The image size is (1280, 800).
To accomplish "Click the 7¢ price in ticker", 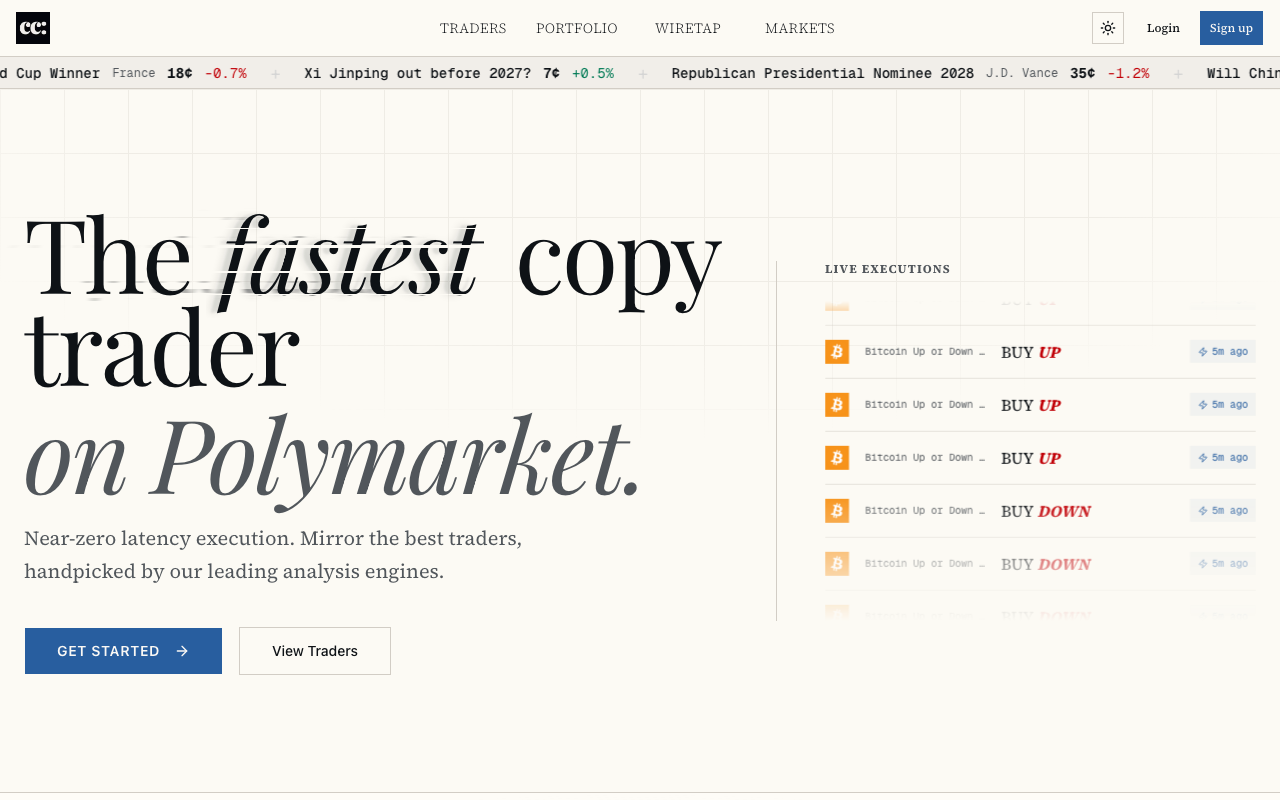I will click(x=552, y=73).
